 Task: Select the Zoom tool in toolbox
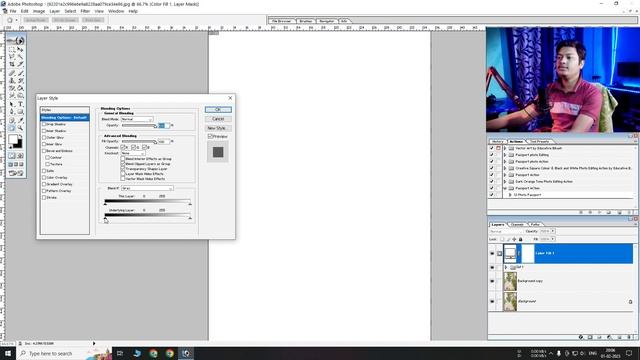coord(20,128)
